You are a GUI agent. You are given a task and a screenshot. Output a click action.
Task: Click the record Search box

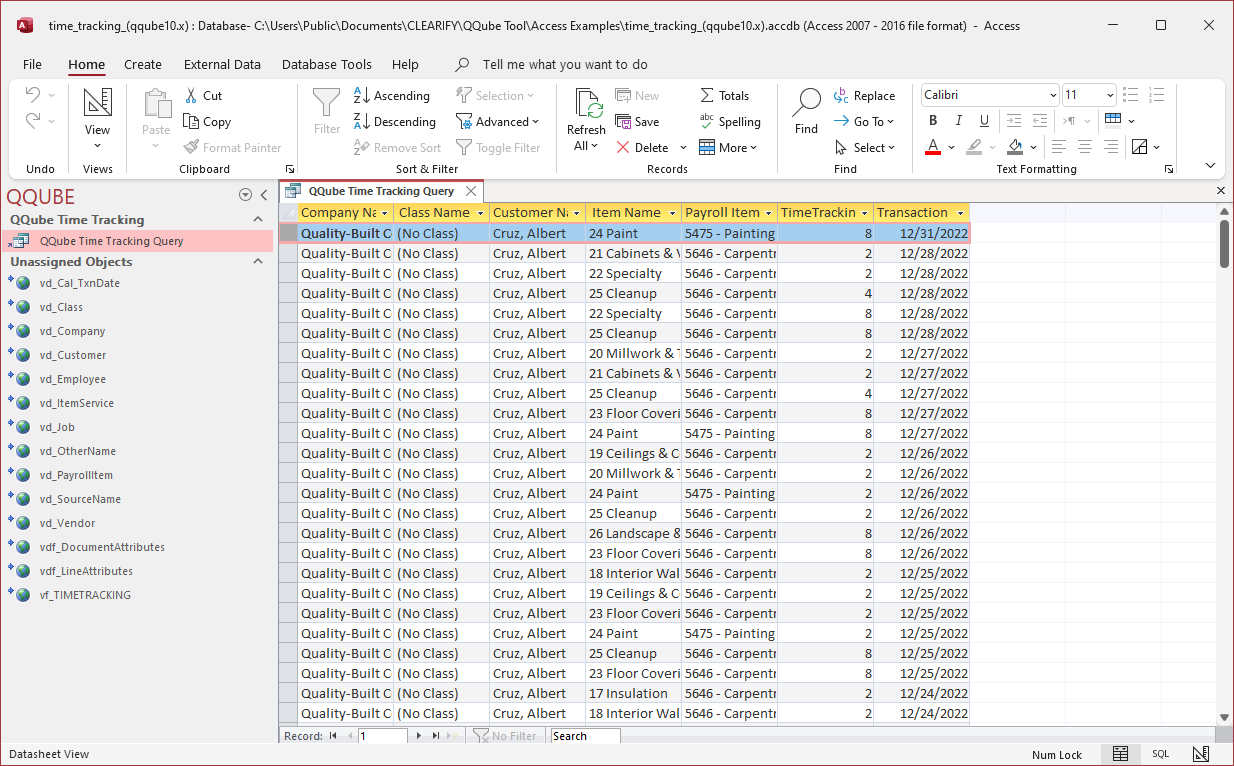[x=585, y=736]
